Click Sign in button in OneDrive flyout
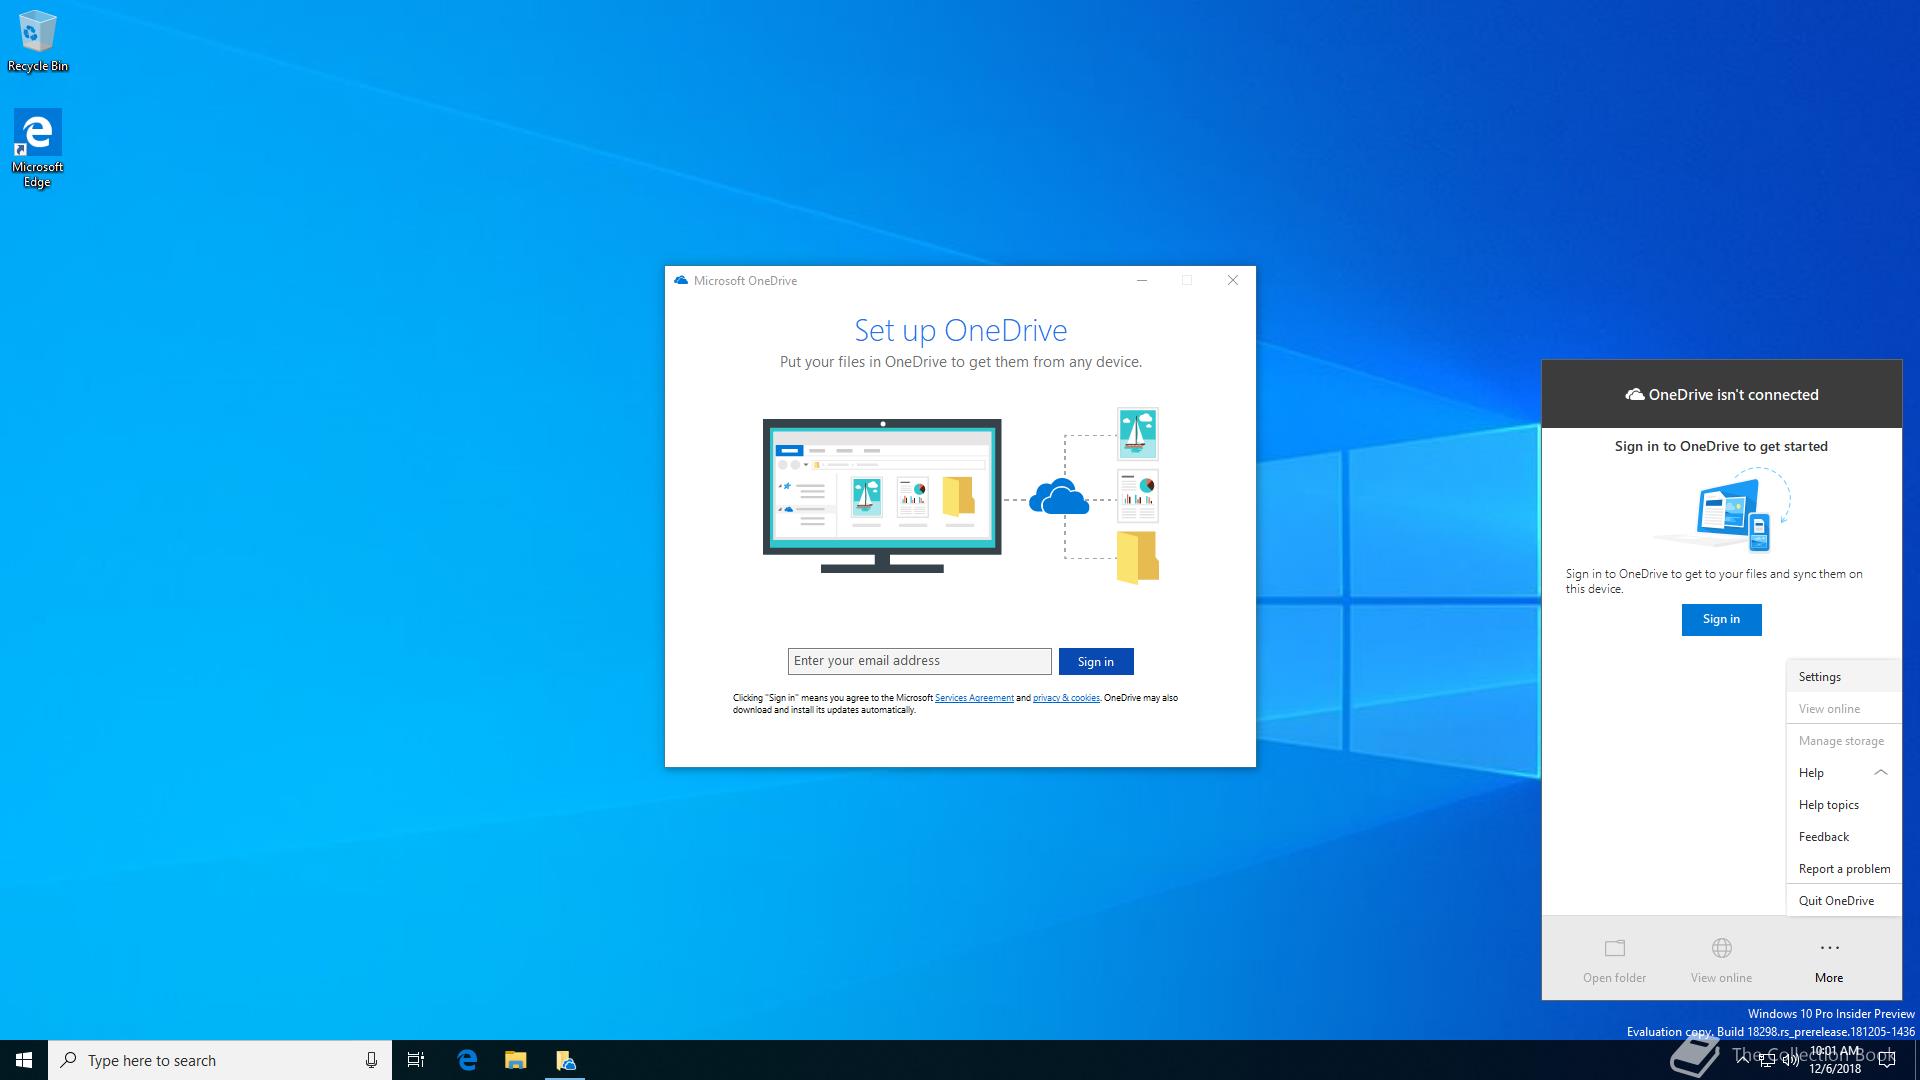 tap(1721, 619)
